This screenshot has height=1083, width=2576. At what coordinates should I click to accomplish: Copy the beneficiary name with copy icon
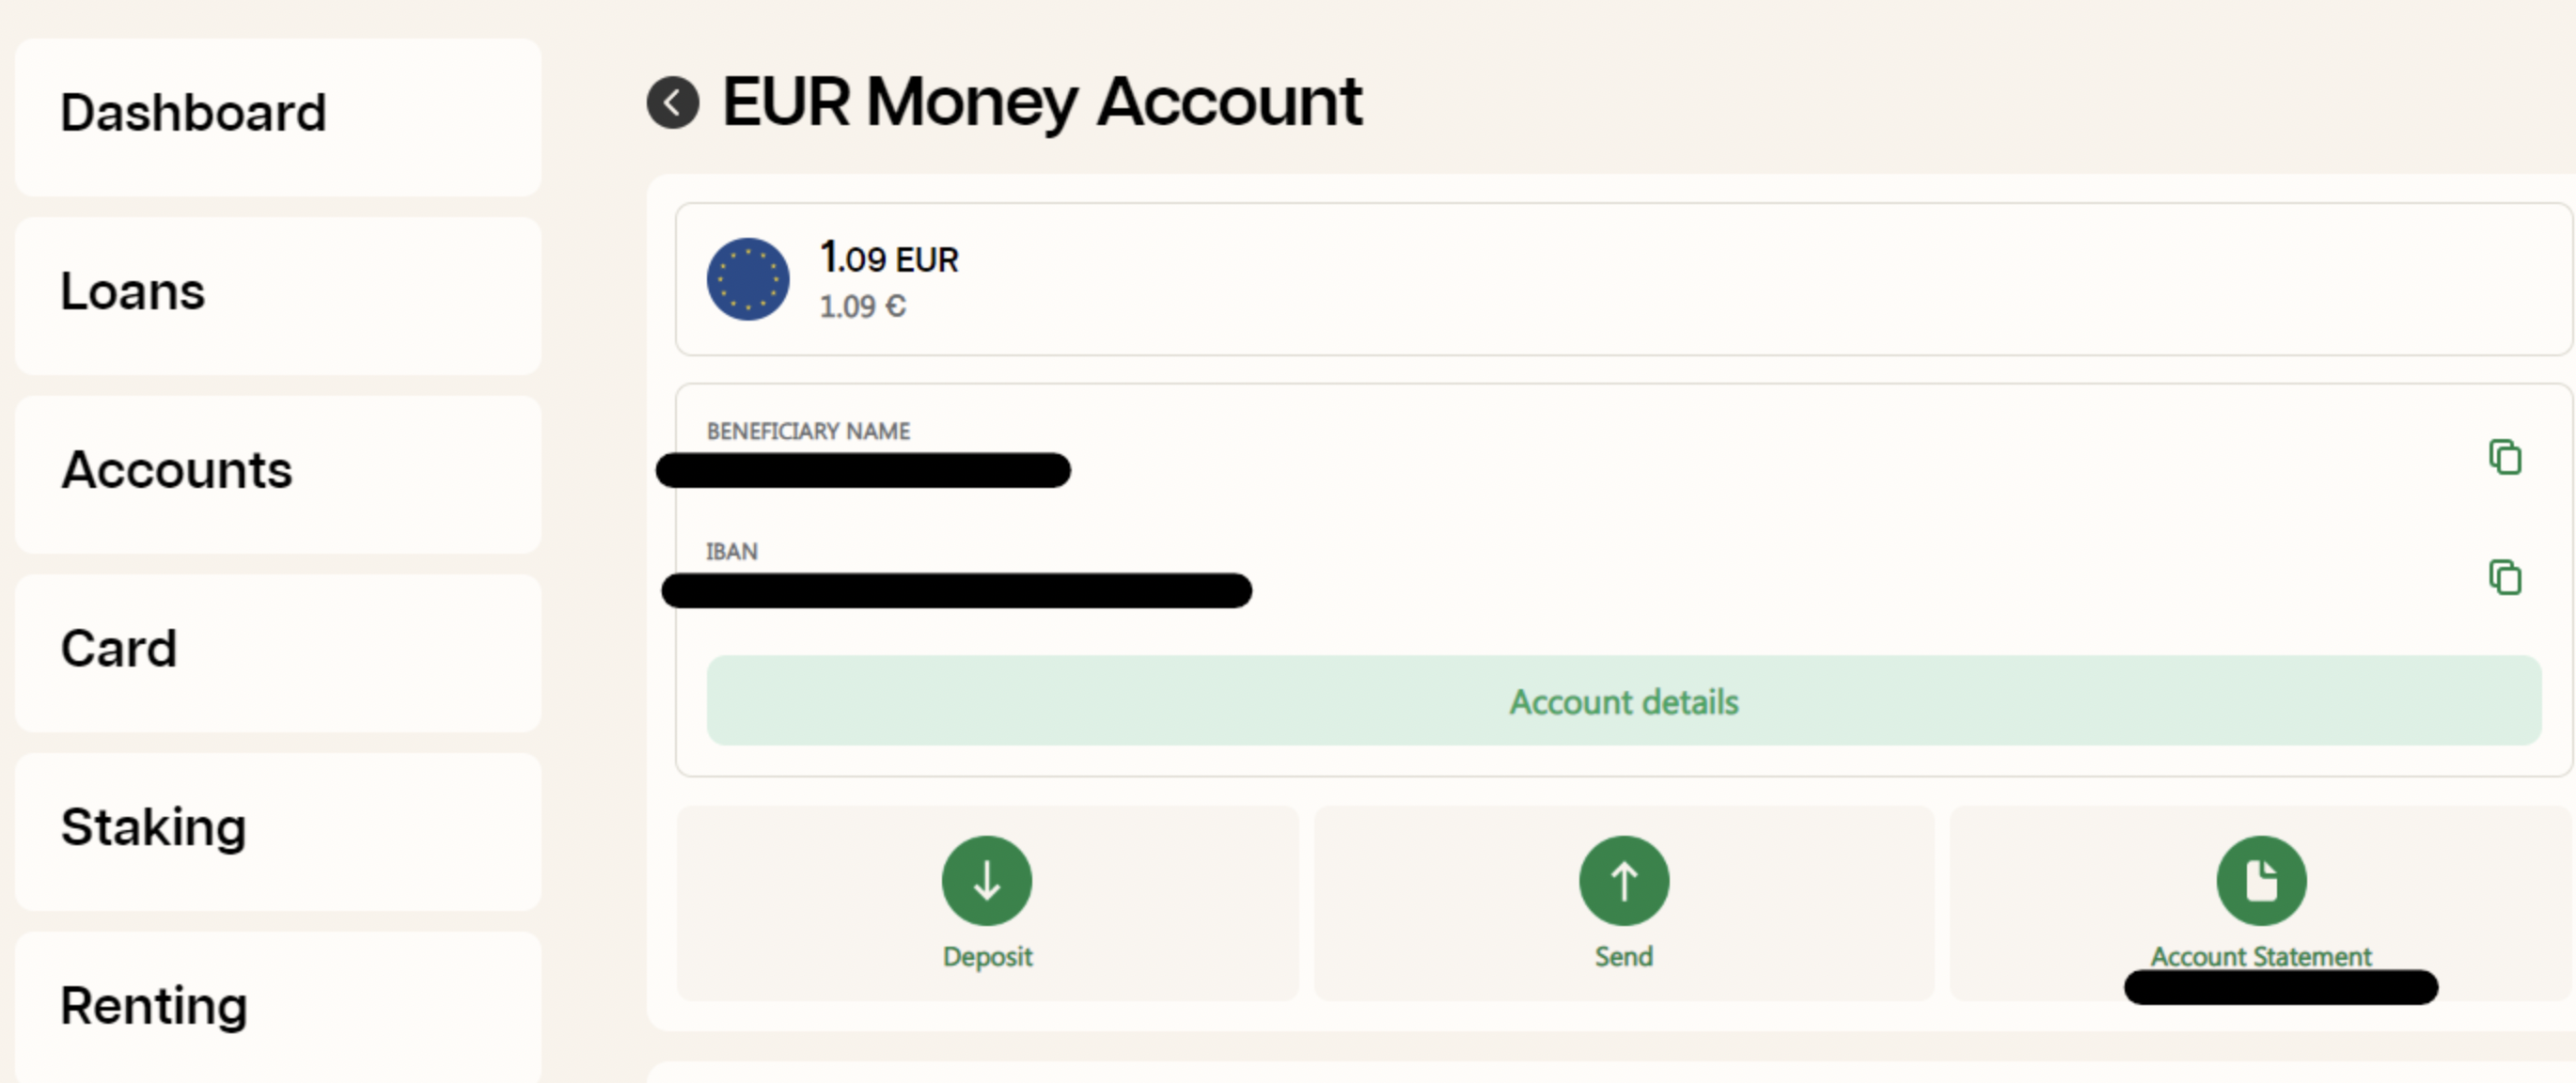pyautogui.click(x=2505, y=457)
